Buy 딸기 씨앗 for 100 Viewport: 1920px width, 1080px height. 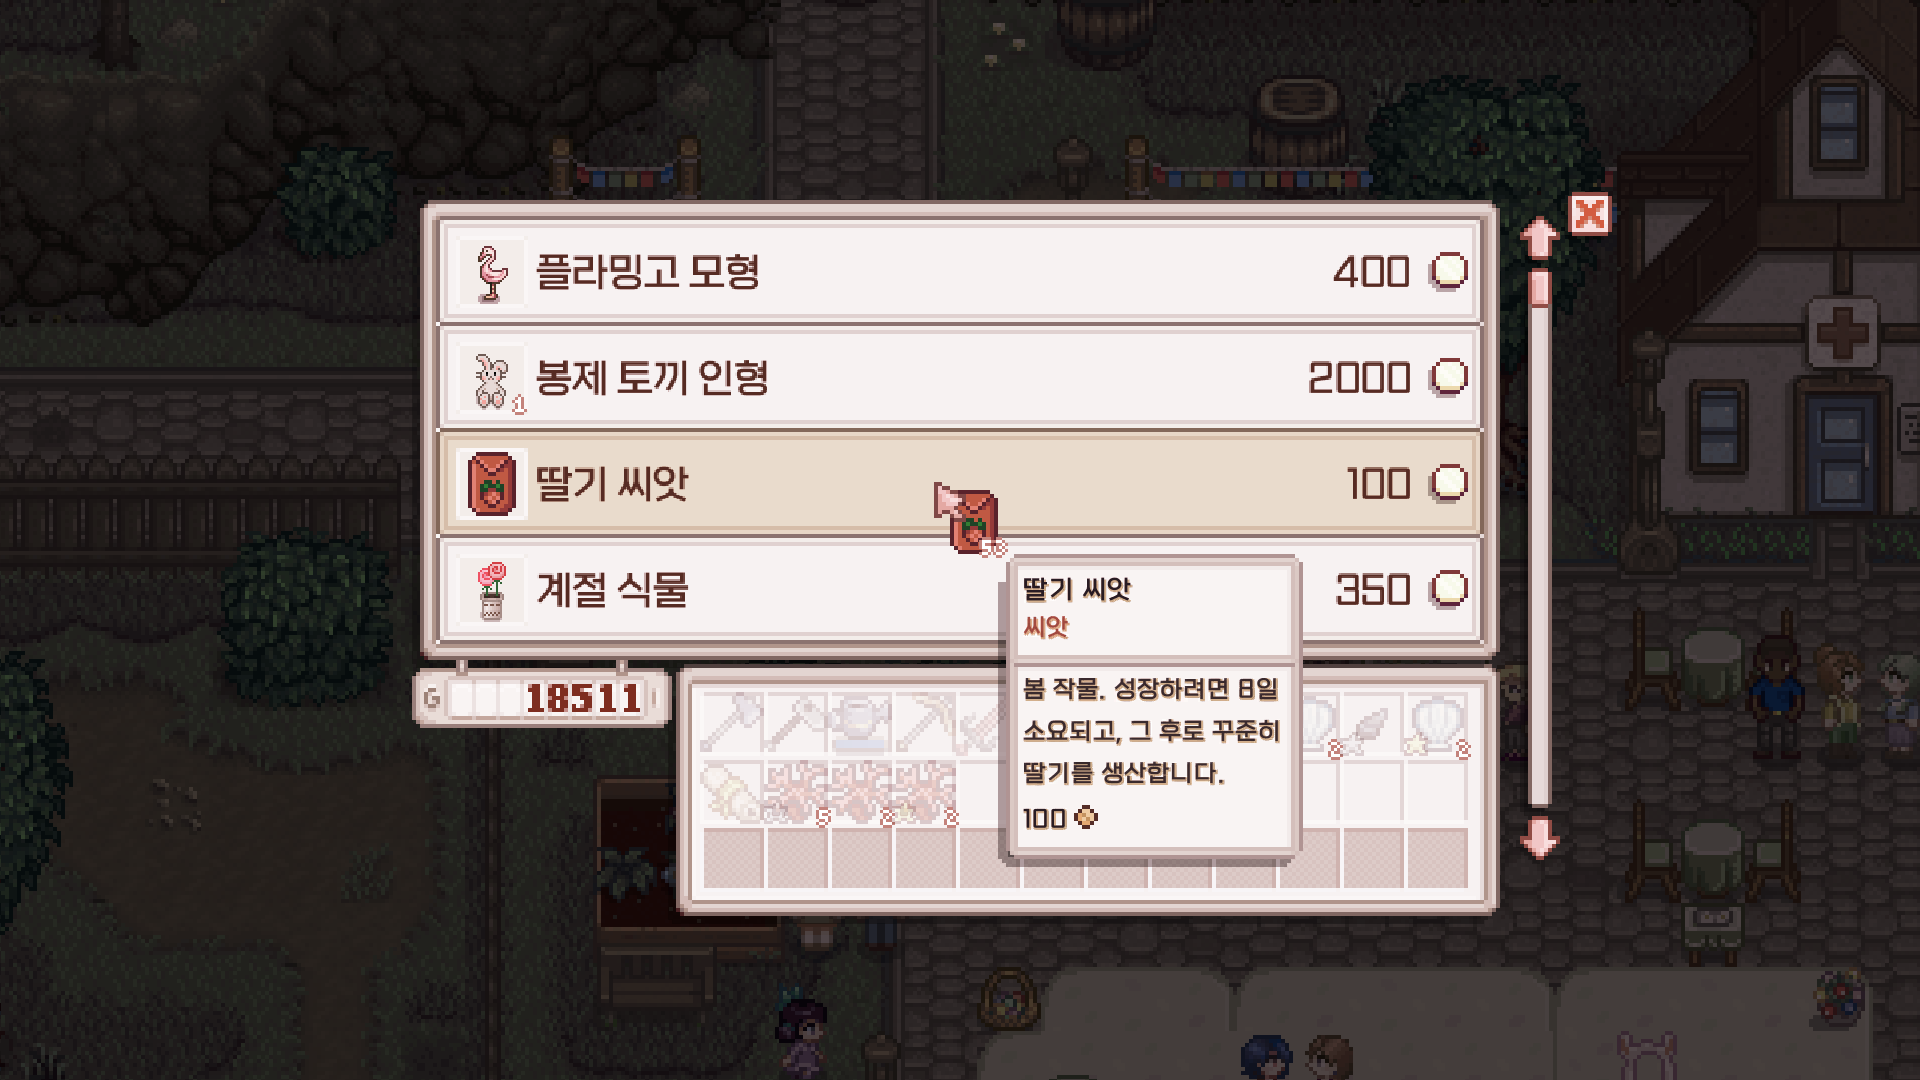coord(960,484)
